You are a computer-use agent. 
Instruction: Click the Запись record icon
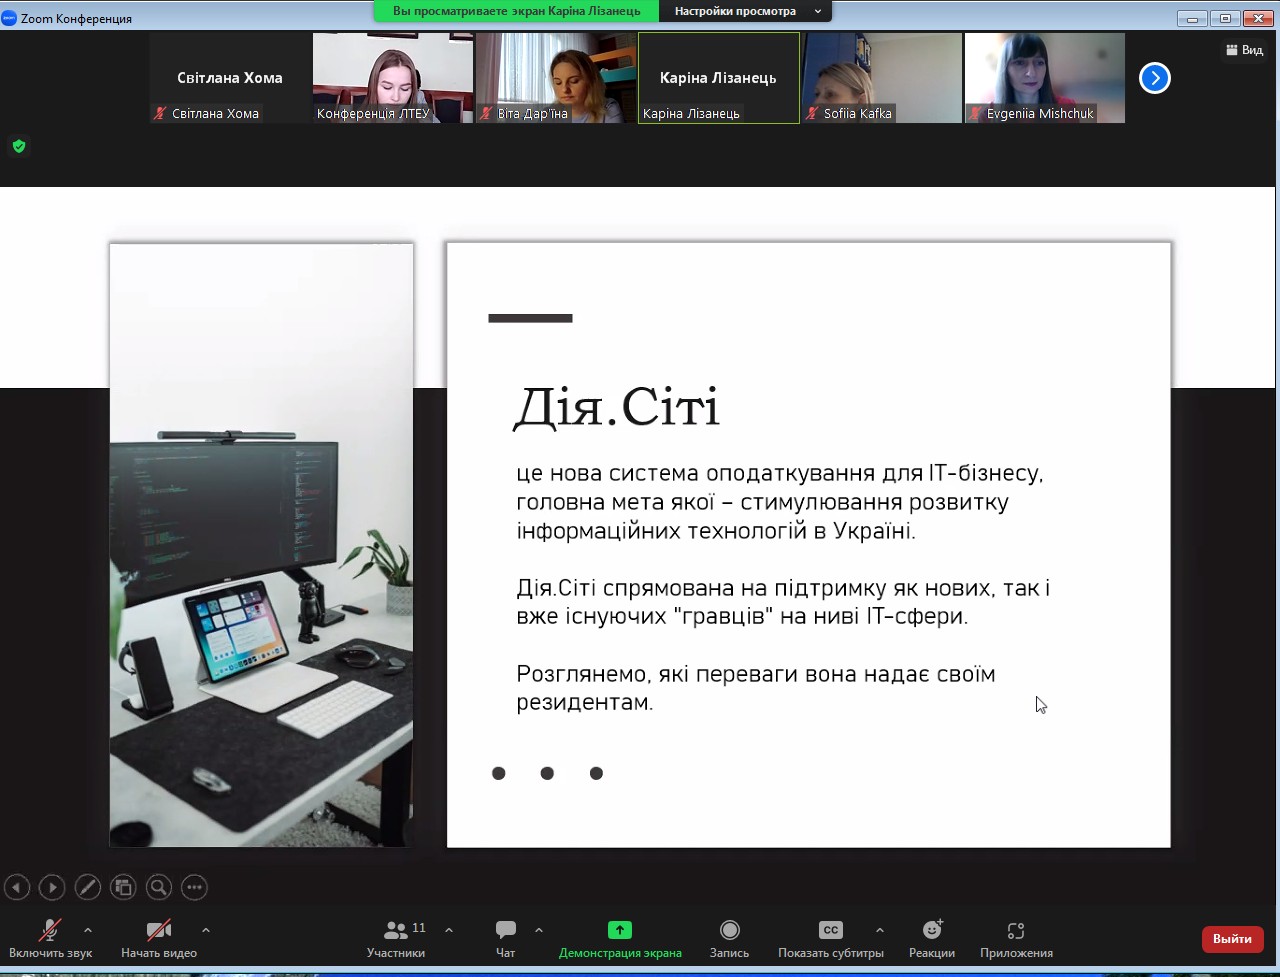[729, 930]
